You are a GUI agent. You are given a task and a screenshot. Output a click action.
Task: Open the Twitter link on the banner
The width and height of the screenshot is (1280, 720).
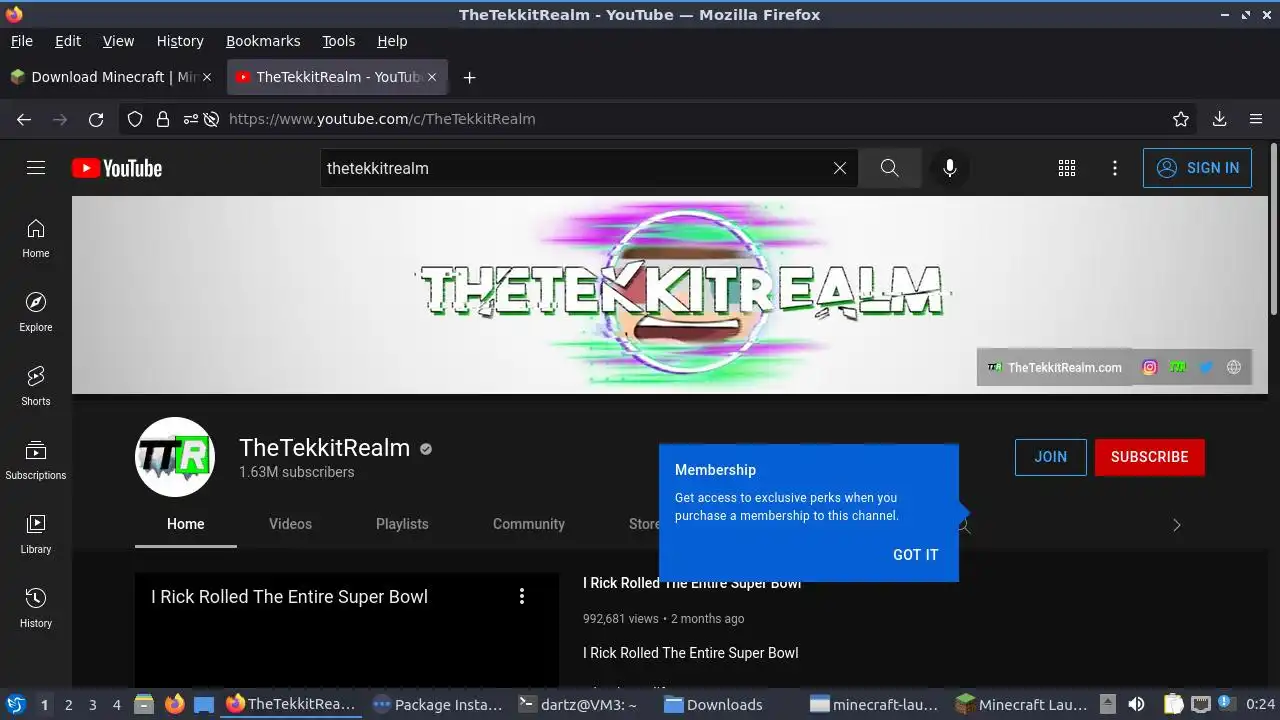click(1206, 367)
